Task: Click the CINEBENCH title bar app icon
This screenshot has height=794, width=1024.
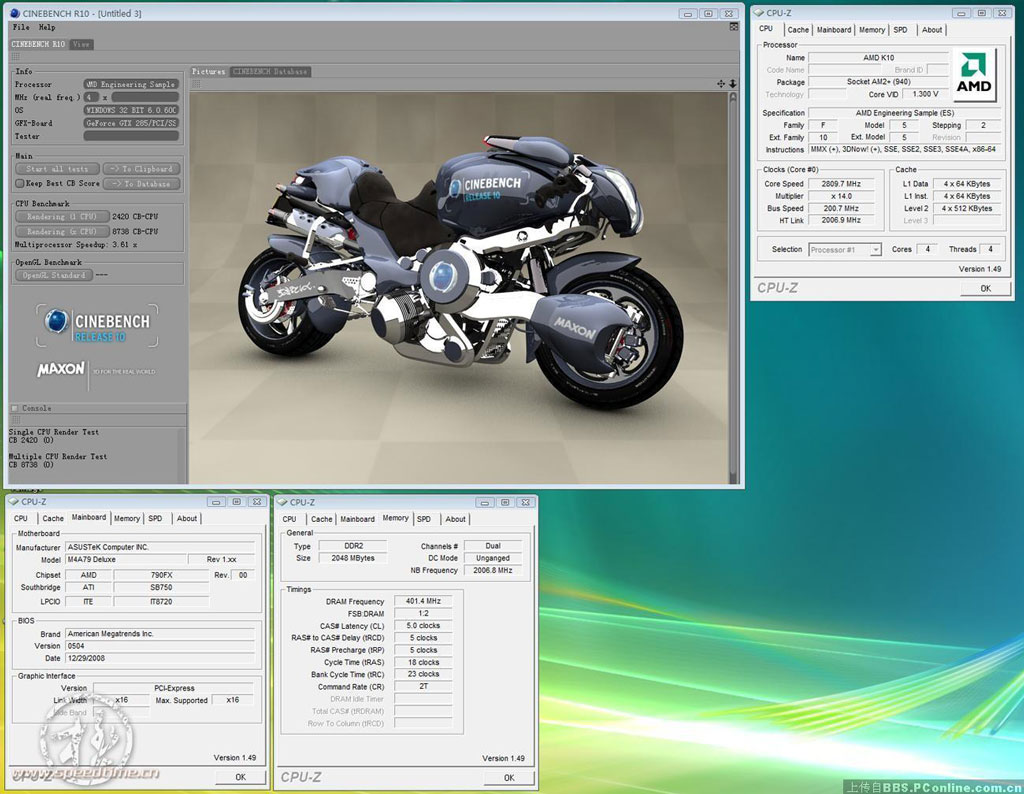Action: pos(16,13)
